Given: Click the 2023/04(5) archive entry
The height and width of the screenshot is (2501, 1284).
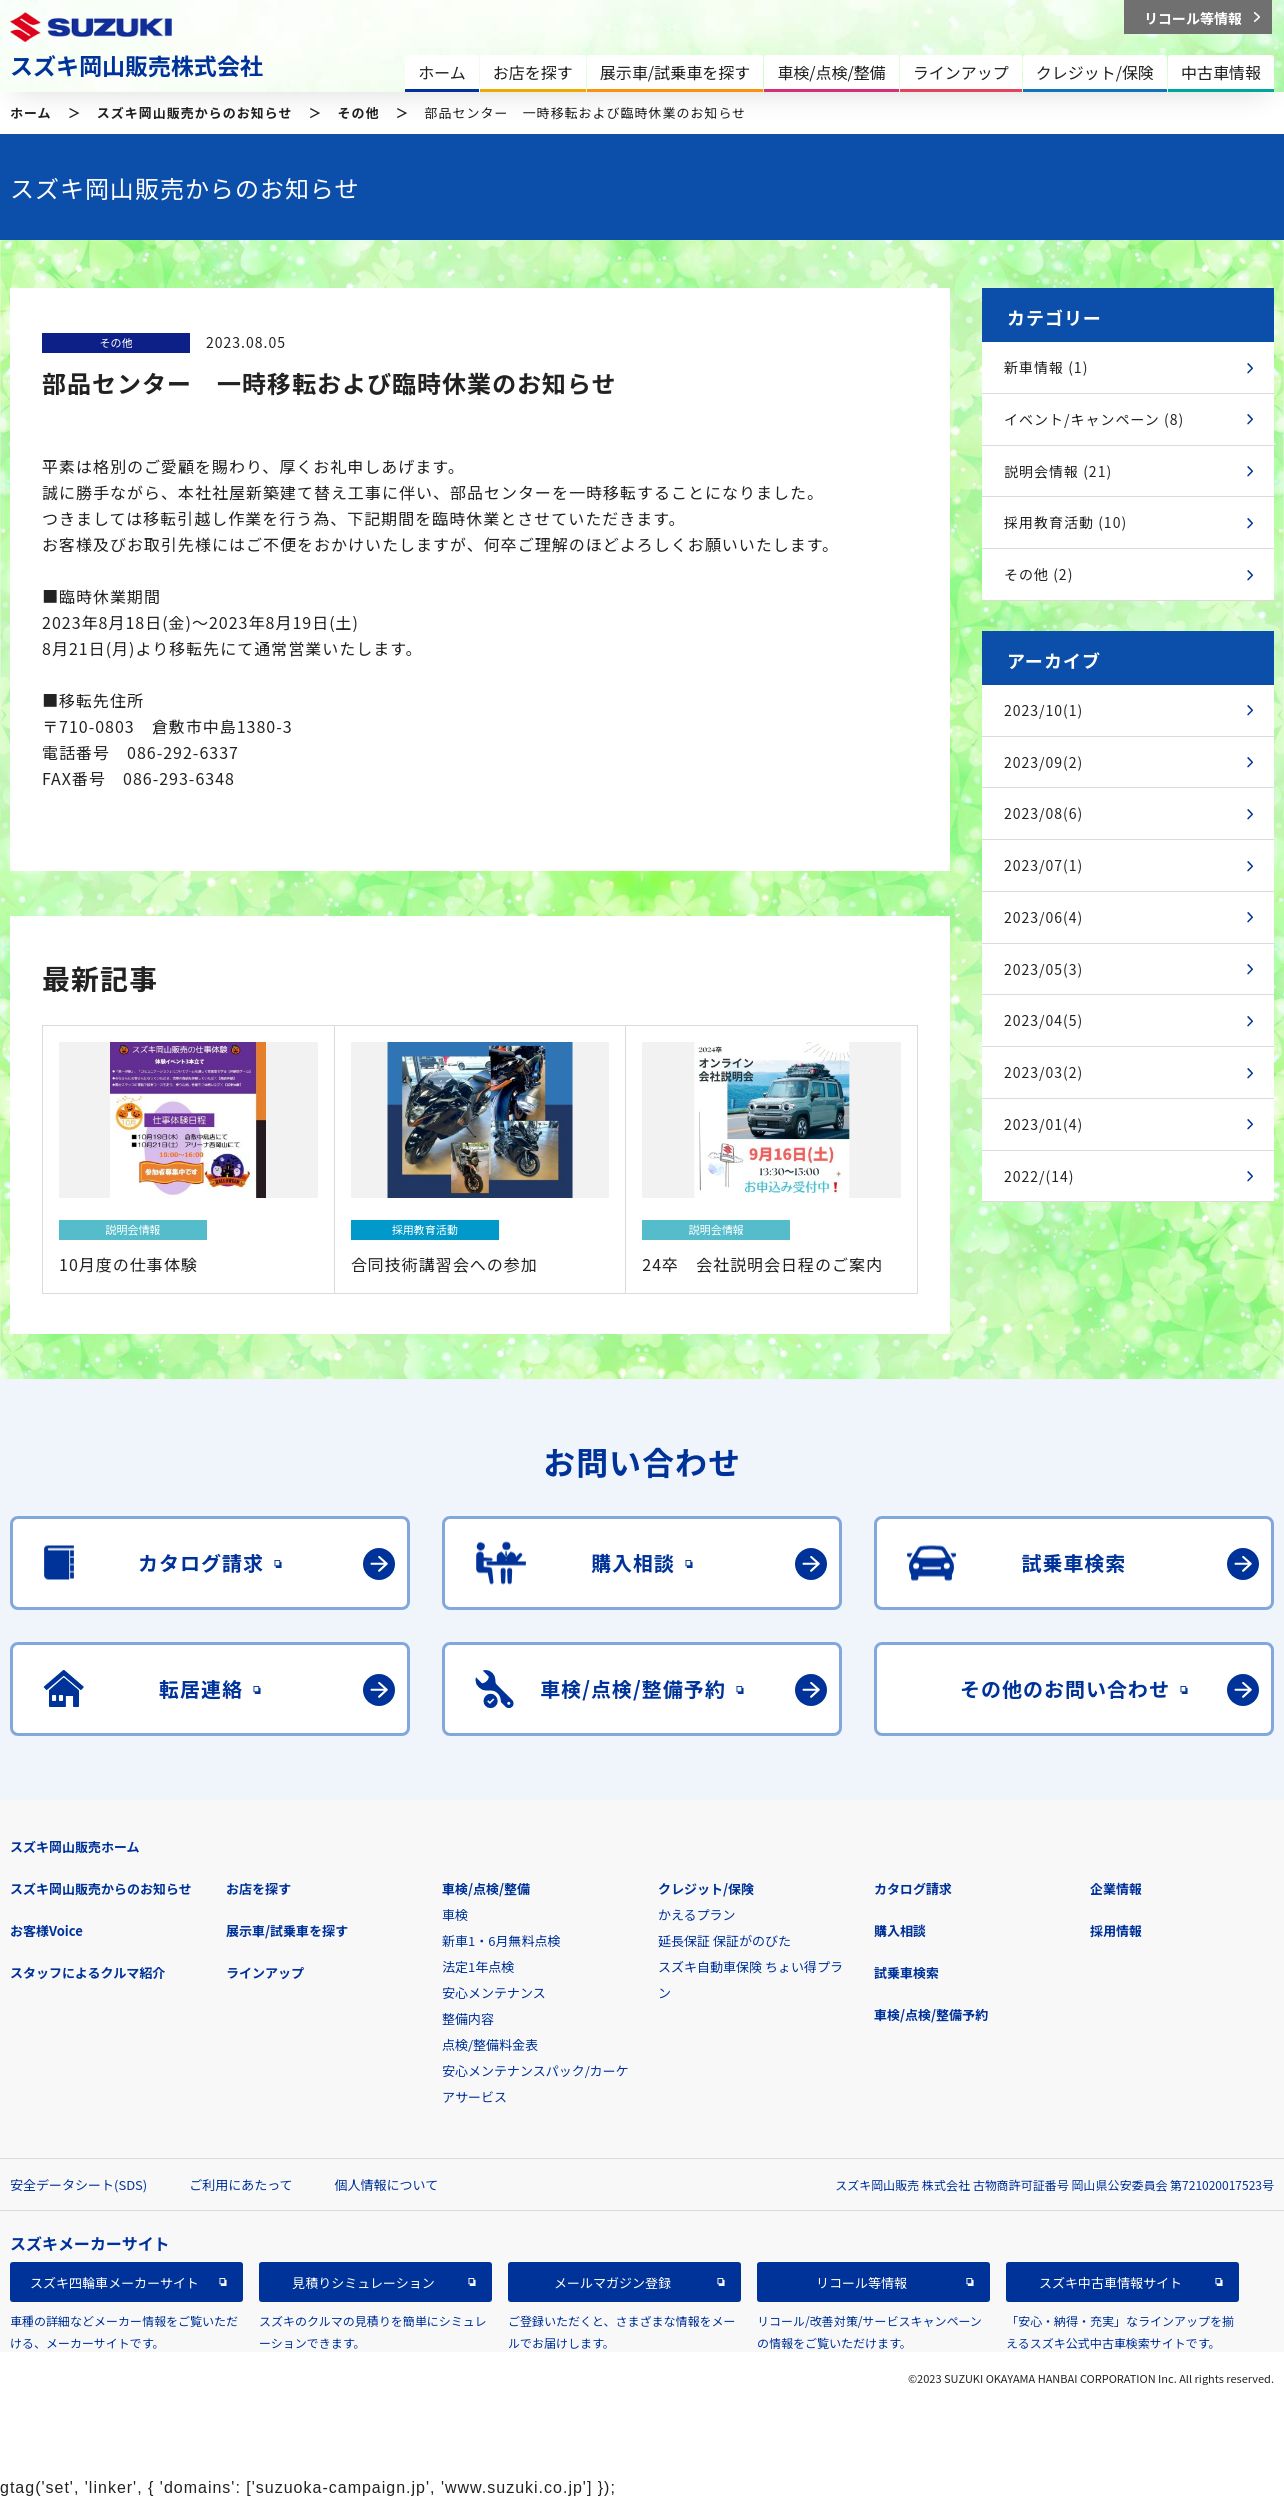Looking at the screenshot, I should 1128,1021.
